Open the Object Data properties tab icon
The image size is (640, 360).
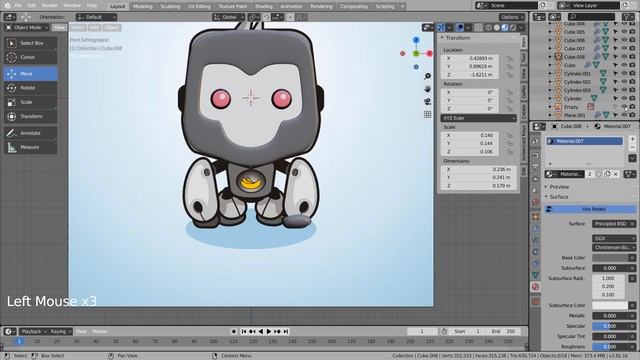tap(536, 275)
